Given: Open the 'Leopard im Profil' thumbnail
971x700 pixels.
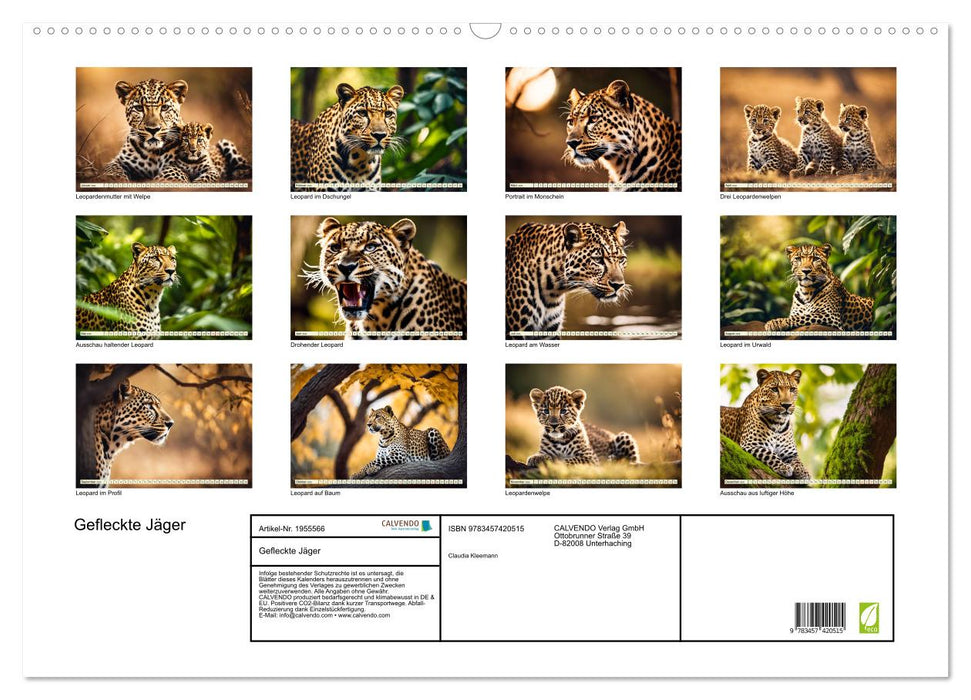Looking at the screenshot, I should click(164, 425).
